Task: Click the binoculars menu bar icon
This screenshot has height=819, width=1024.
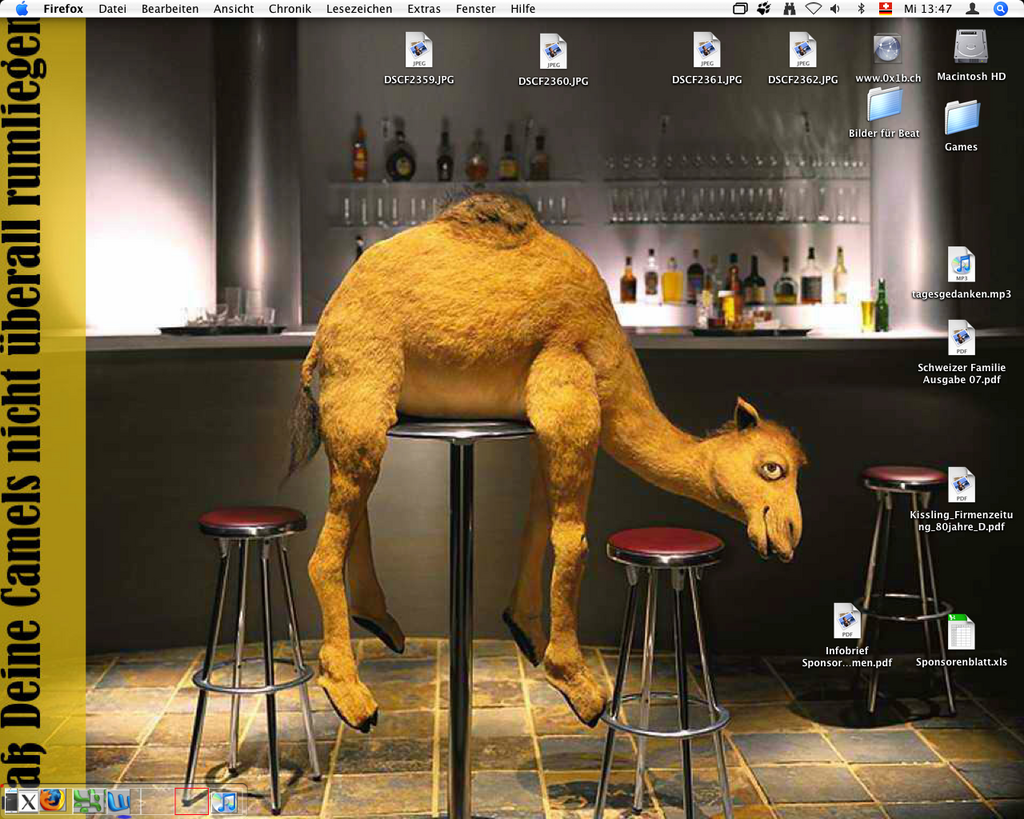Action: 789,8
